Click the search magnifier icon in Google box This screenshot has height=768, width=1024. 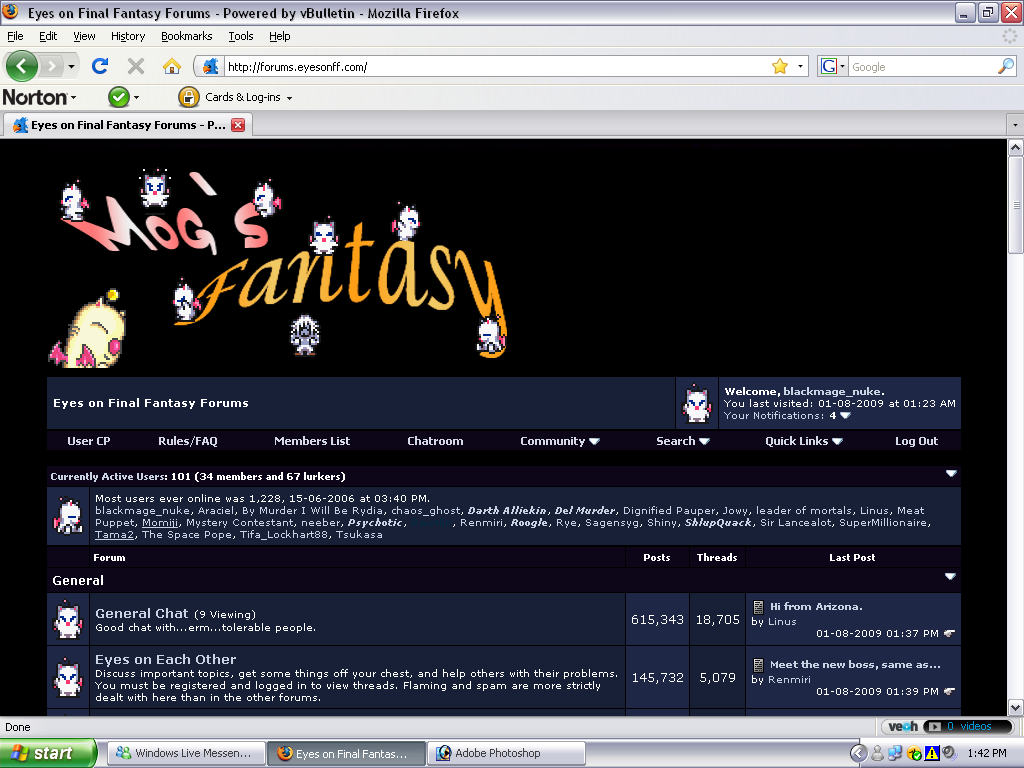(x=1006, y=66)
